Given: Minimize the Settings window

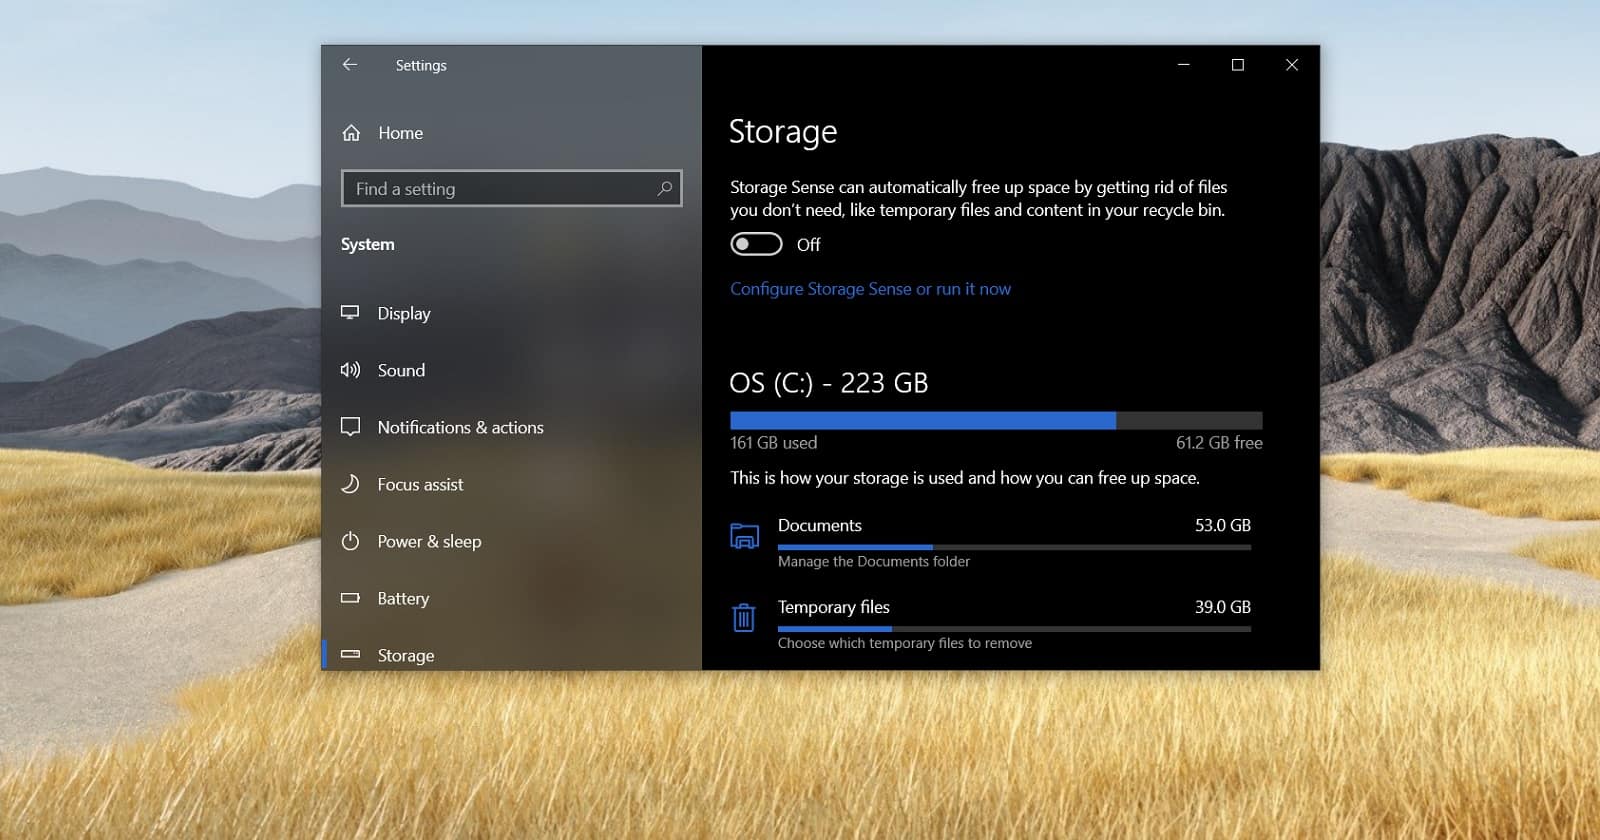Looking at the screenshot, I should pos(1183,65).
